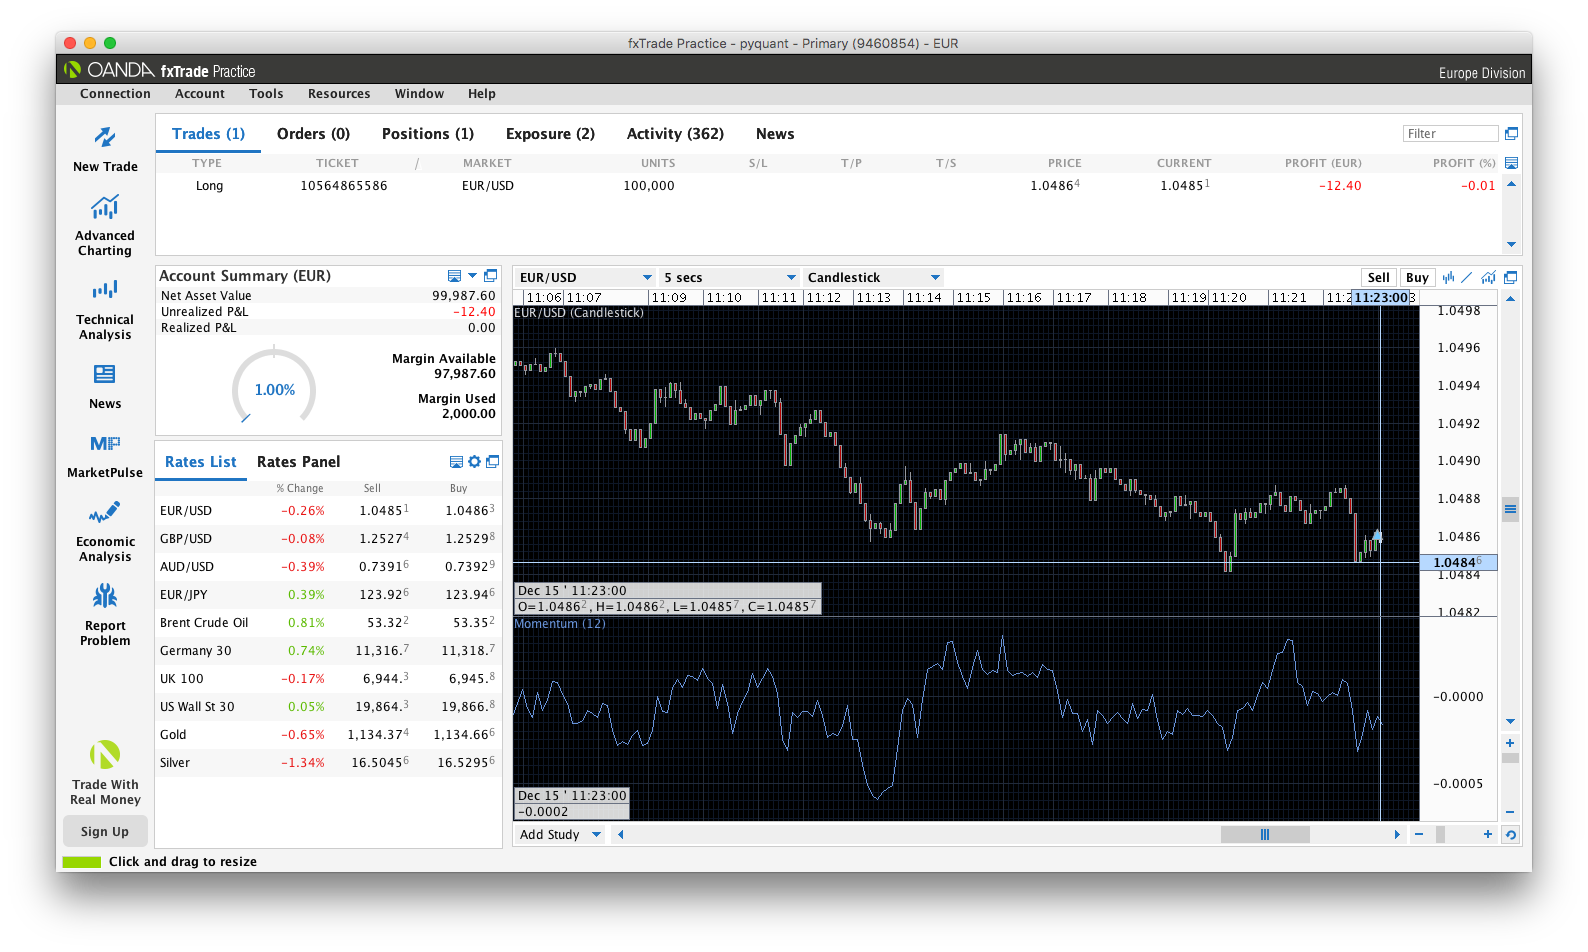1588x952 pixels.
Task: Open the Resources menu
Action: [x=339, y=94]
